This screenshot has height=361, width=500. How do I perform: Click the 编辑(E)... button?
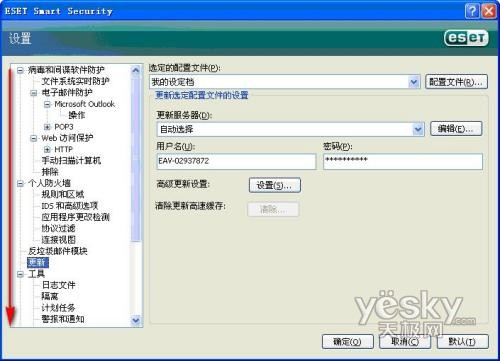(x=456, y=129)
